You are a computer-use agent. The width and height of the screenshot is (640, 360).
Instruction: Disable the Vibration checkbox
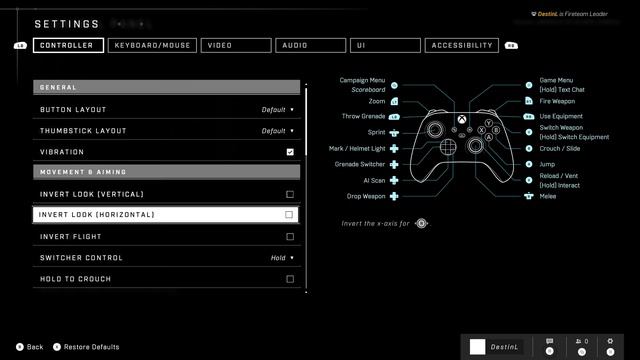tap(290, 152)
